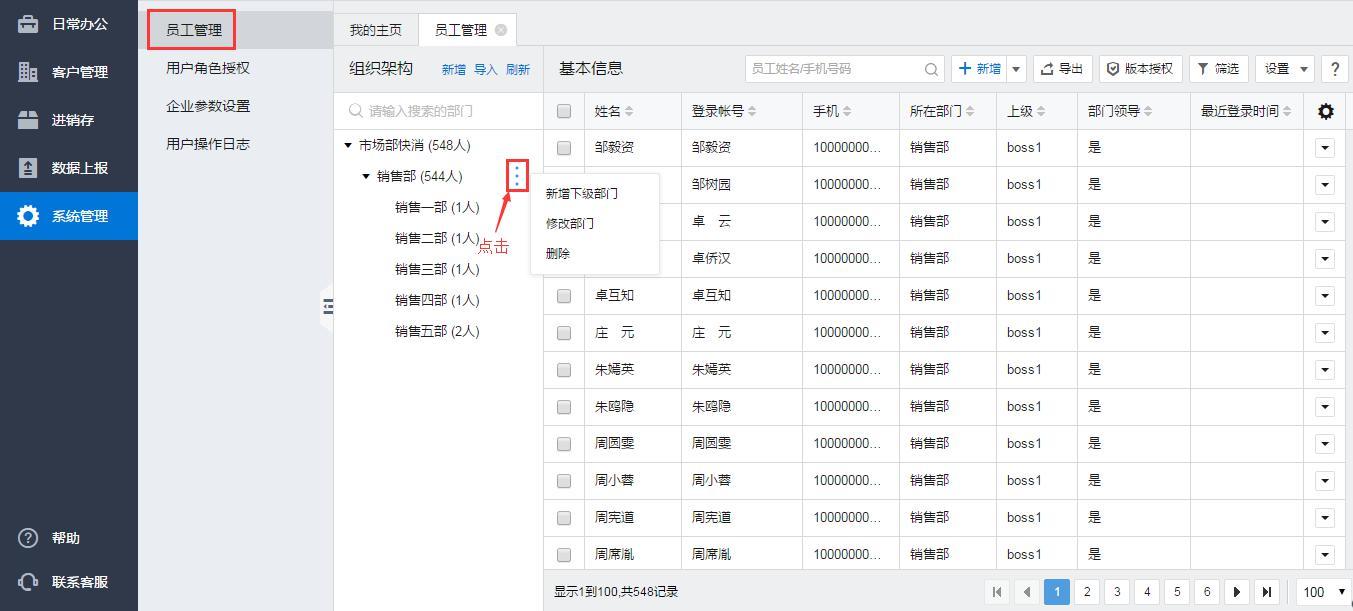
Task: Open the three-dot menu beside 销售部
Action: point(516,177)
